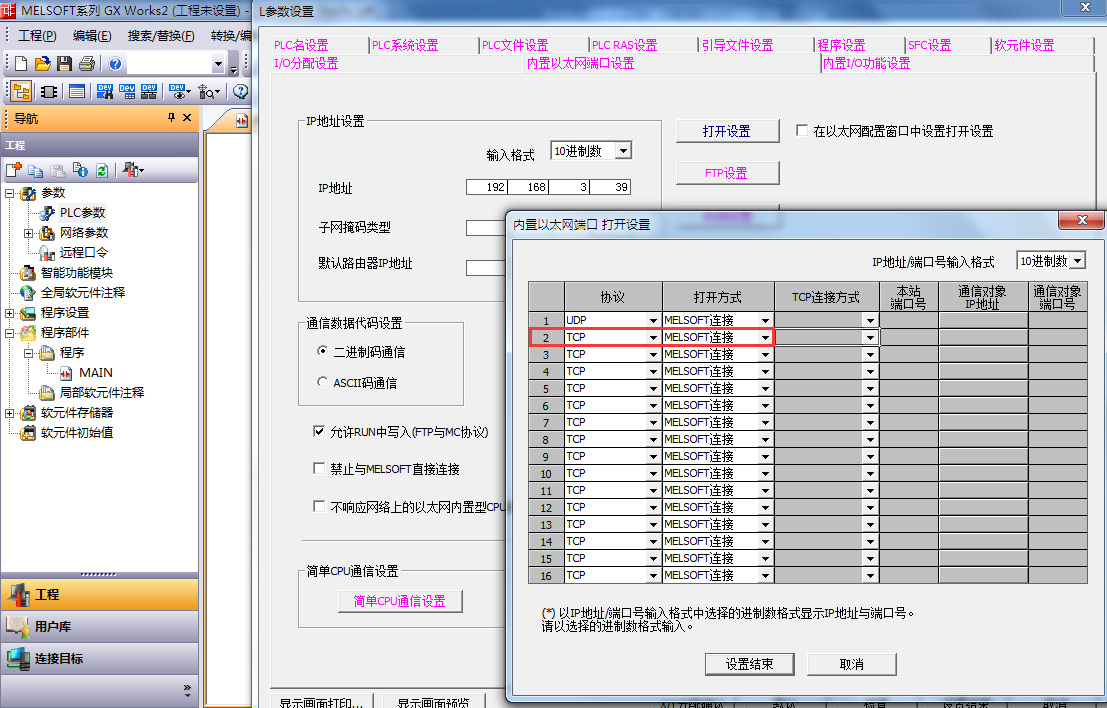
Task: Check 不响应网络上的以太网内置型CPU checkbox
Action: [319, 506]
